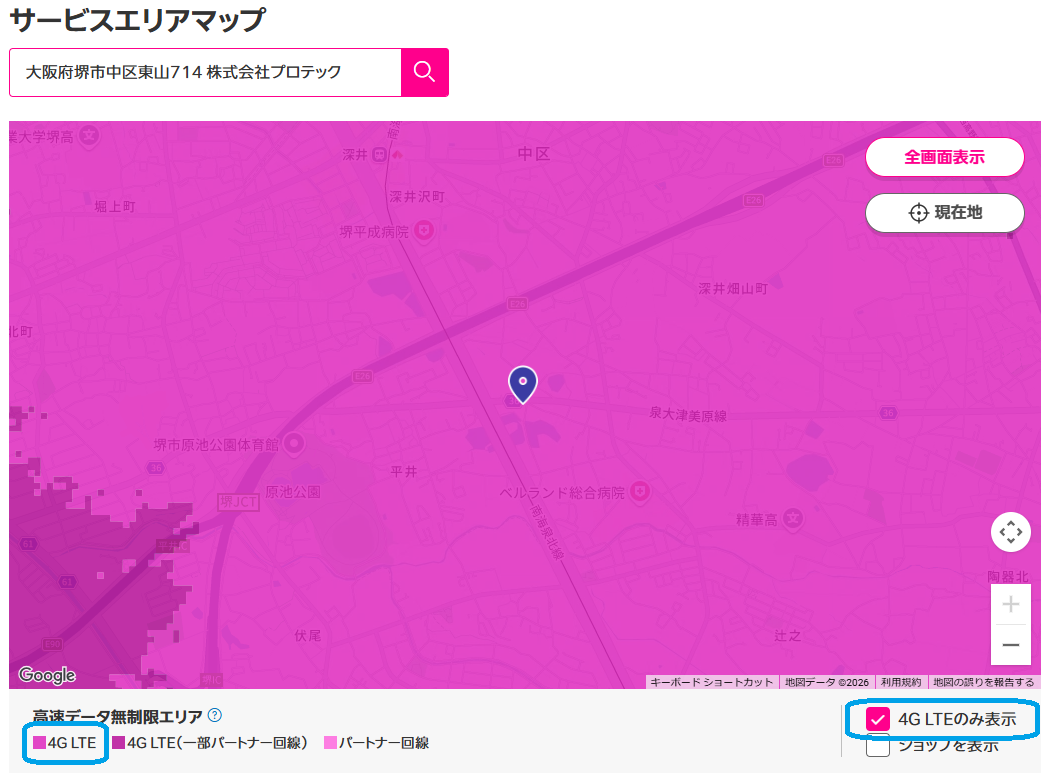Click the 精華高 school marker icon

coord(792,518)
